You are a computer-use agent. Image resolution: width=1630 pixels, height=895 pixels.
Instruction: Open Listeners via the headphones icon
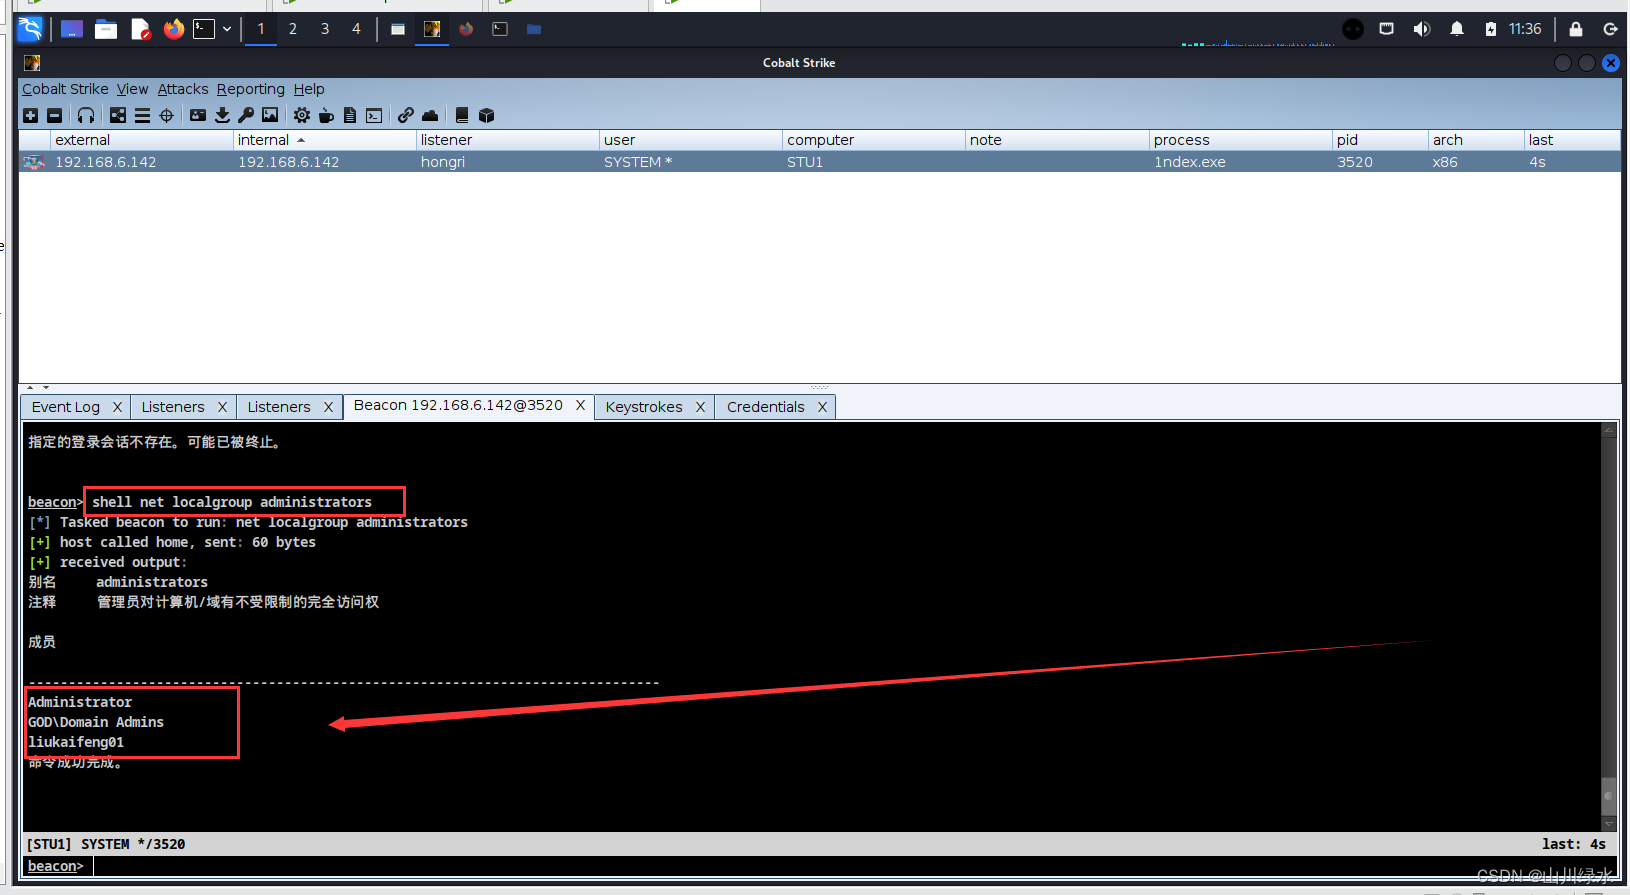click(x=86, y=116)
